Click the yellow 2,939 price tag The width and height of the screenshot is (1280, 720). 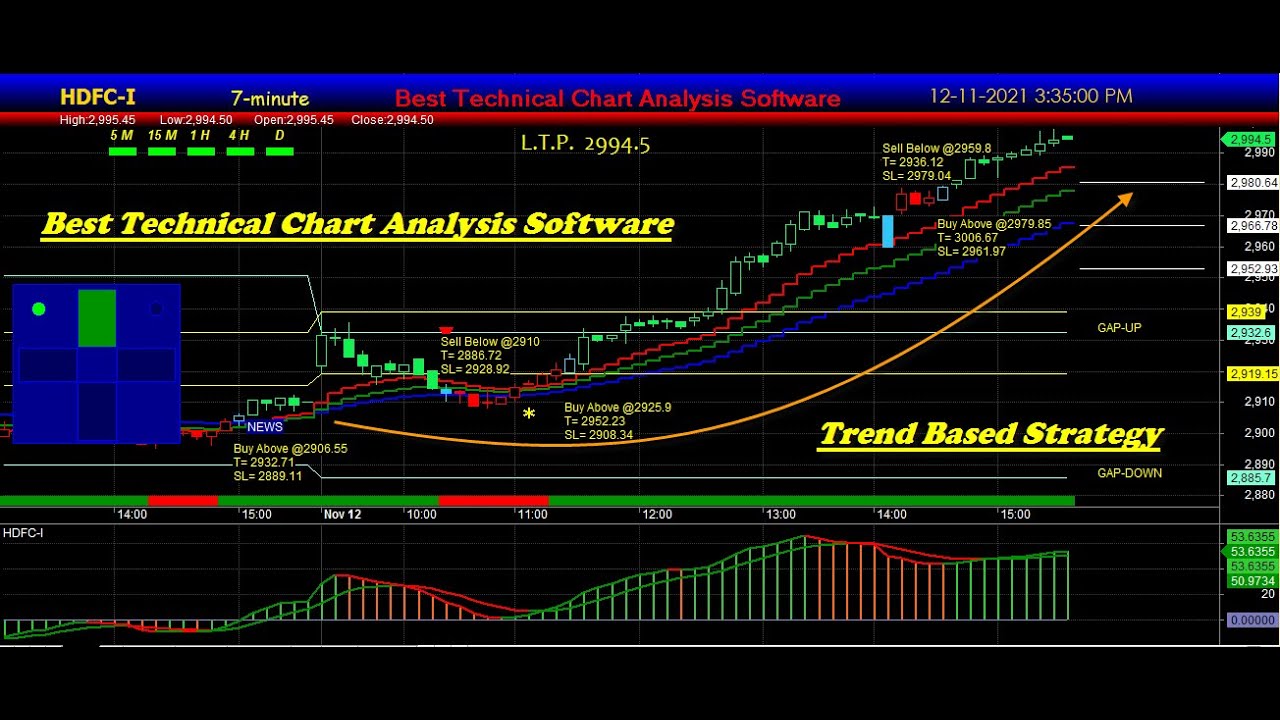[1247, 312]
